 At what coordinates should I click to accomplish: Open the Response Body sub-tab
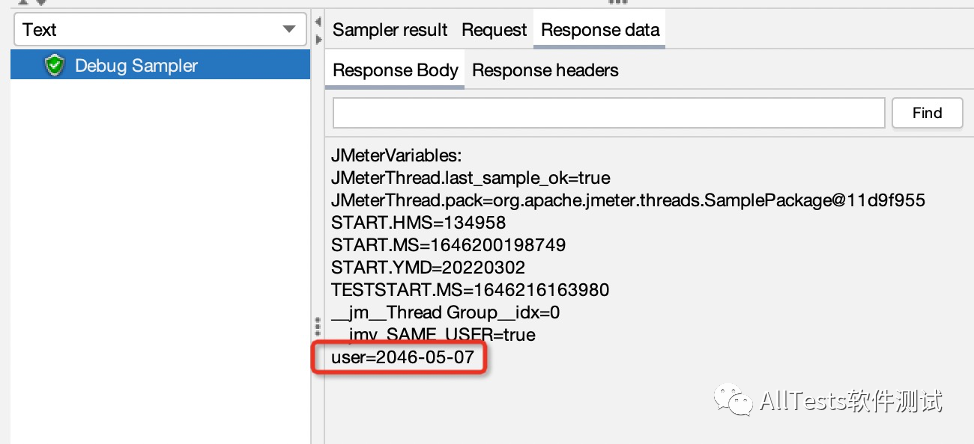[x=395, y=70]
